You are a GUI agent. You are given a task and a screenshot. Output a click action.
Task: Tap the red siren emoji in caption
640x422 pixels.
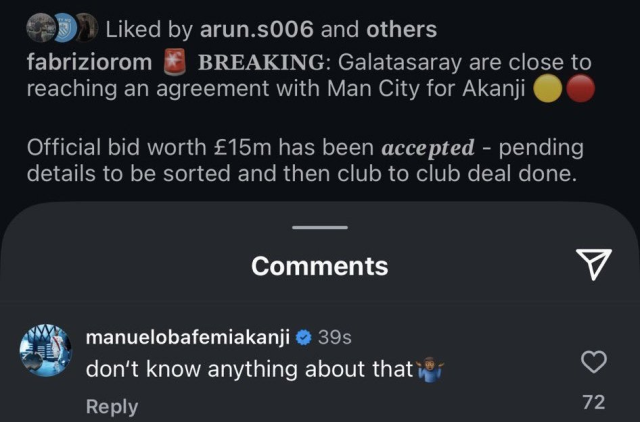[x=176, y=63]
